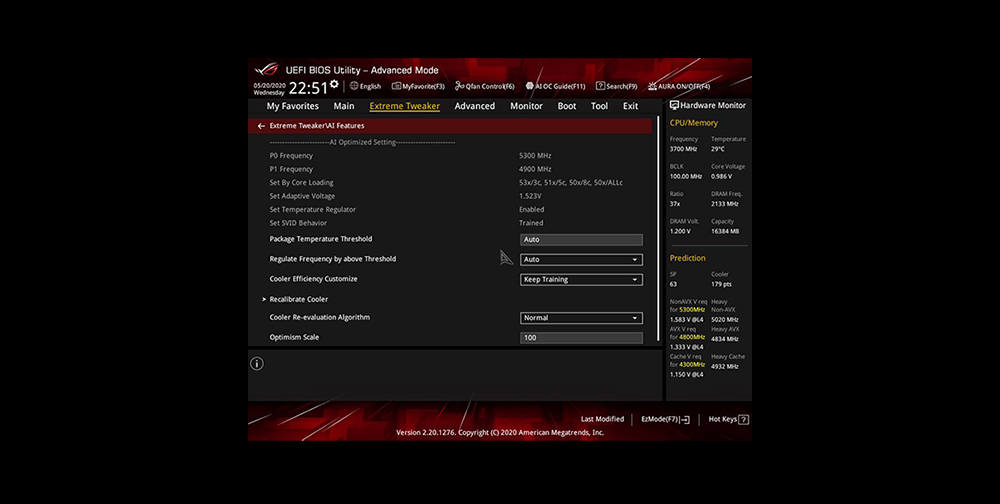
Task: Click the 53x/3c, 51x/5c core loading value
Action: click(x=571, y=182)
